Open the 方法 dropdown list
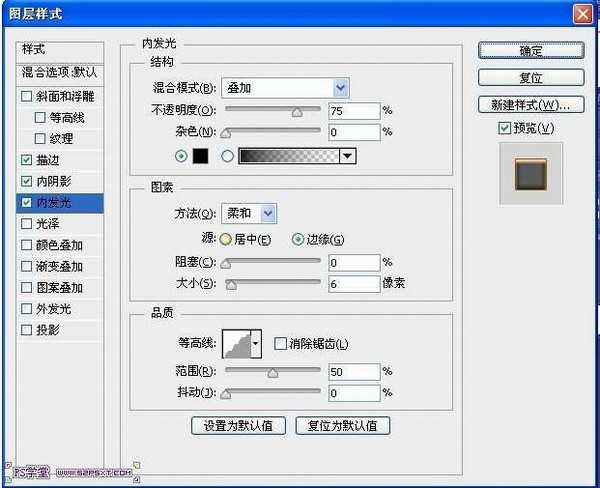 coord(253,213)
